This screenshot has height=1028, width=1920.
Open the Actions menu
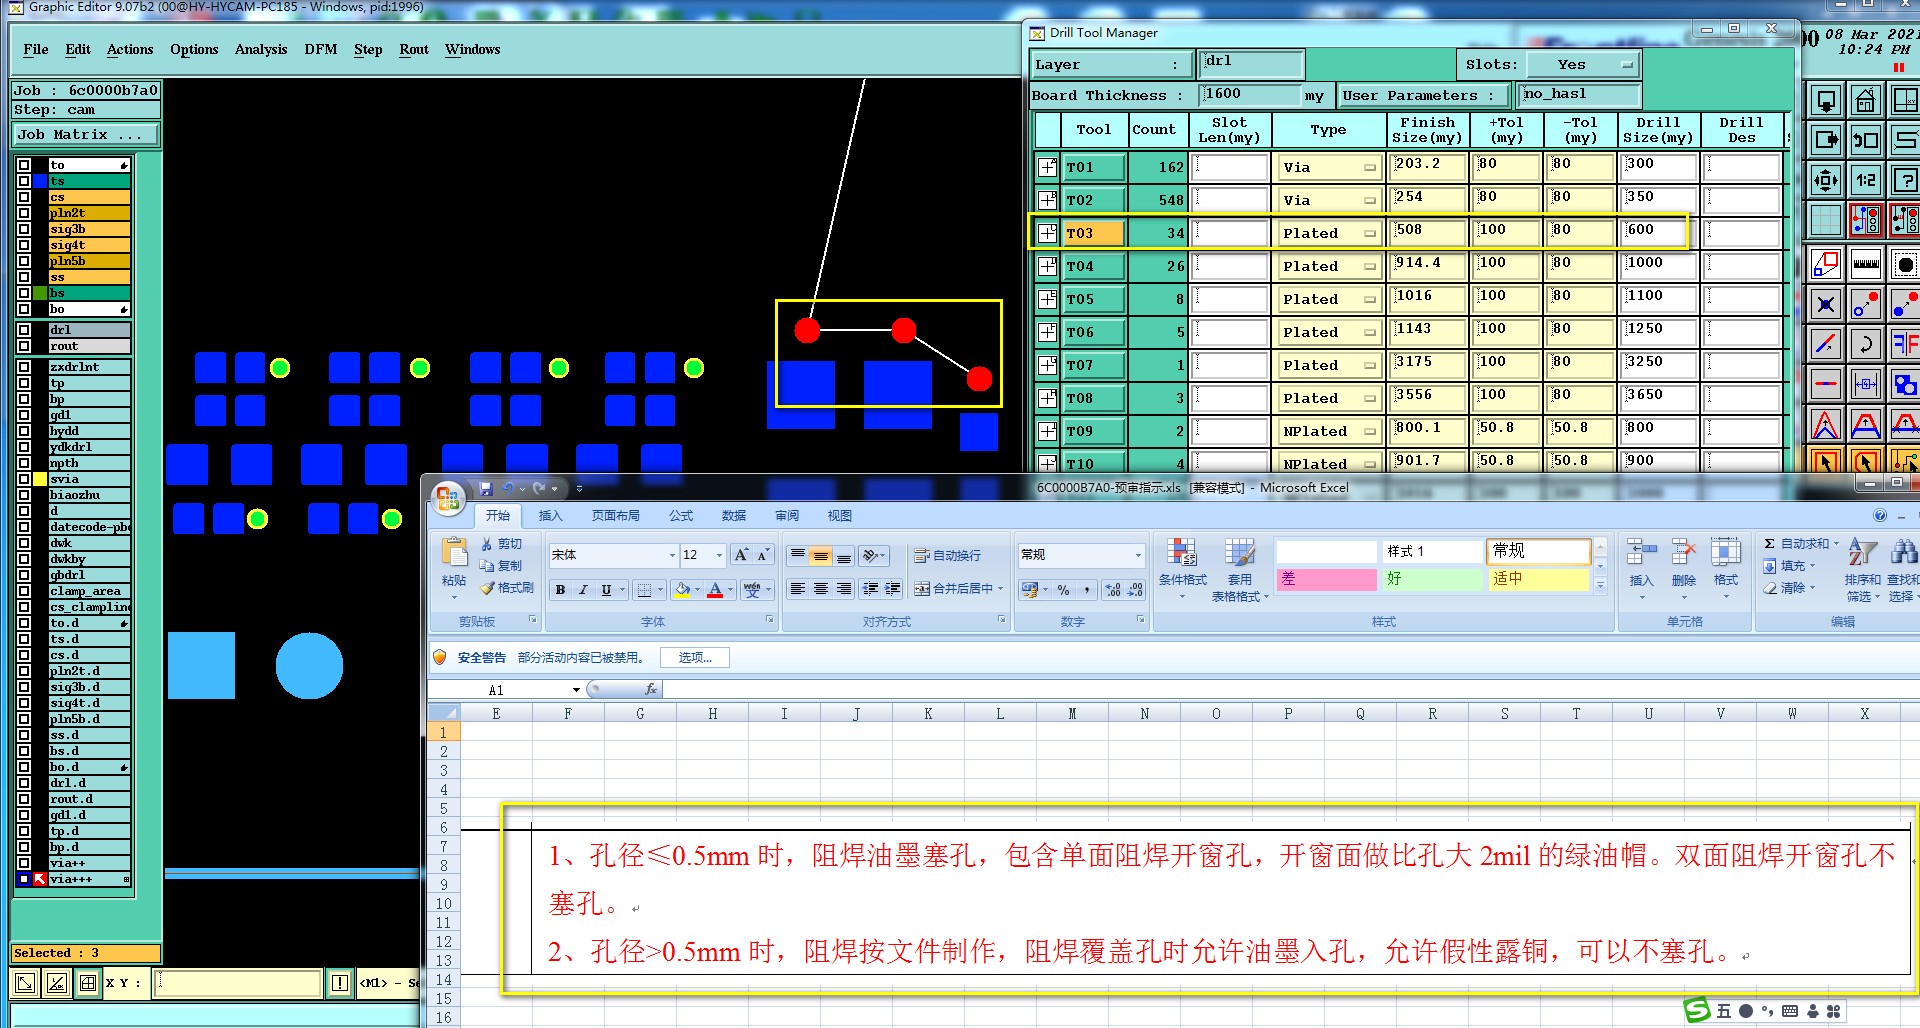pyautogui.click(x=130, y=49)
